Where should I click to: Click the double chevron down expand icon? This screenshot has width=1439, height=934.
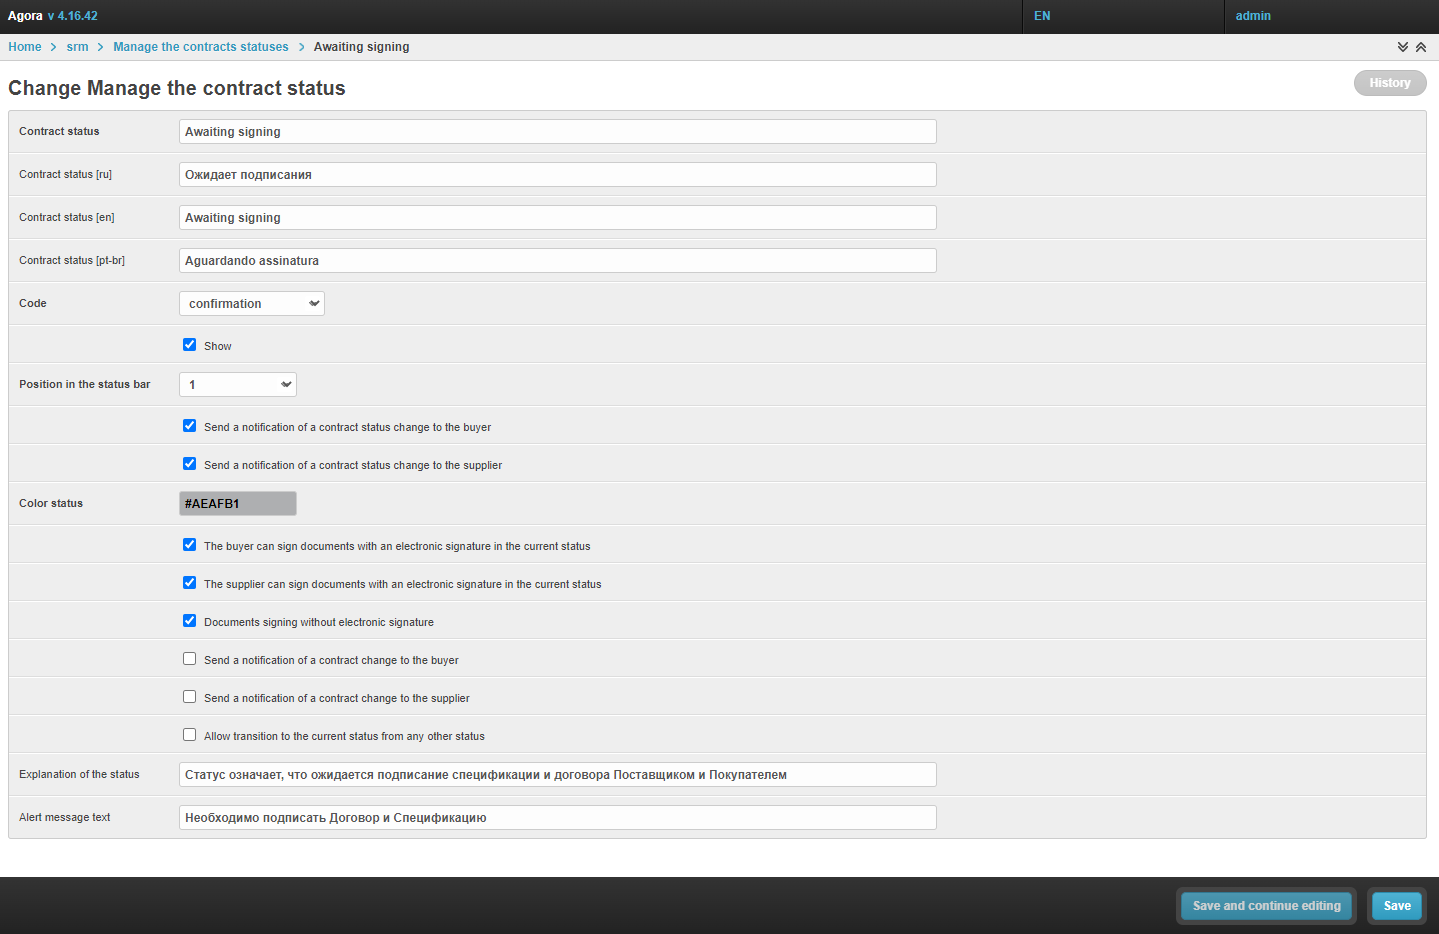(x=1402, y=47)
